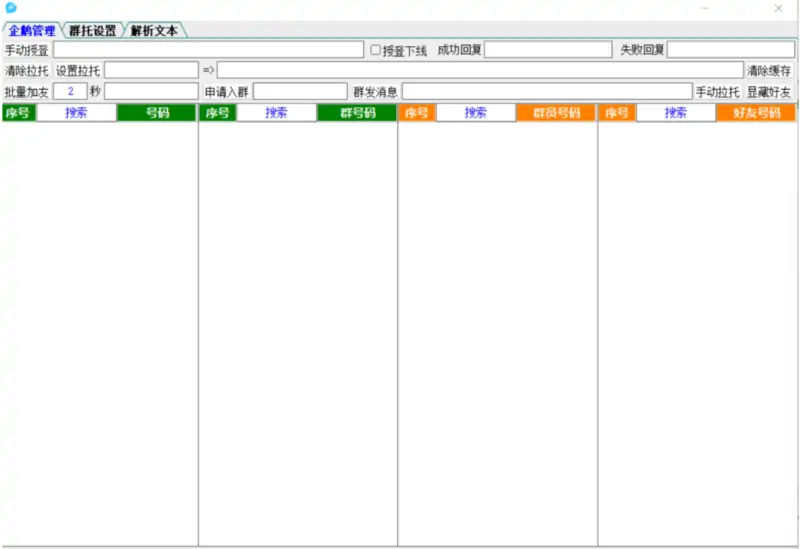Screen dimensions: 800x549
Task: Focus the 成功回复 text field
Action: (x=547, y=50)
